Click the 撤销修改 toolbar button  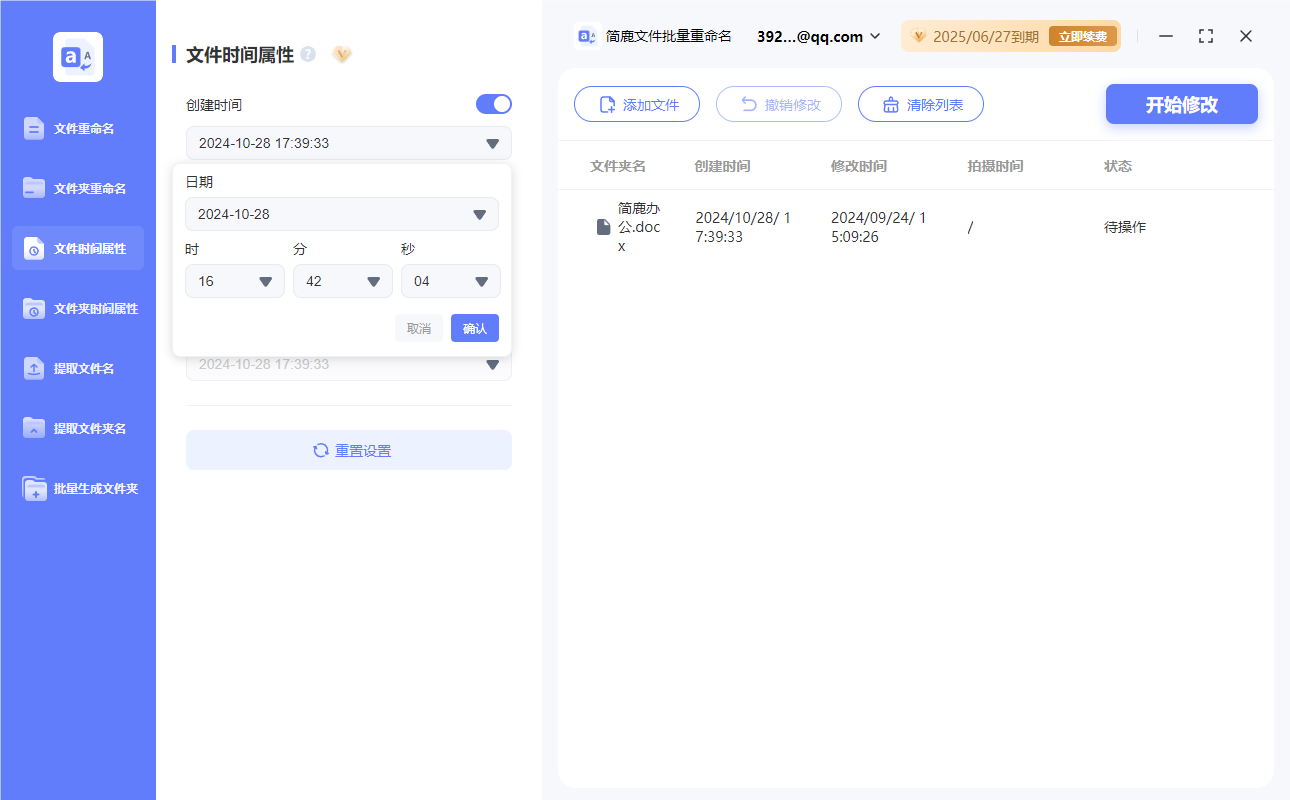pyautogui.click(x=778, y=104)
